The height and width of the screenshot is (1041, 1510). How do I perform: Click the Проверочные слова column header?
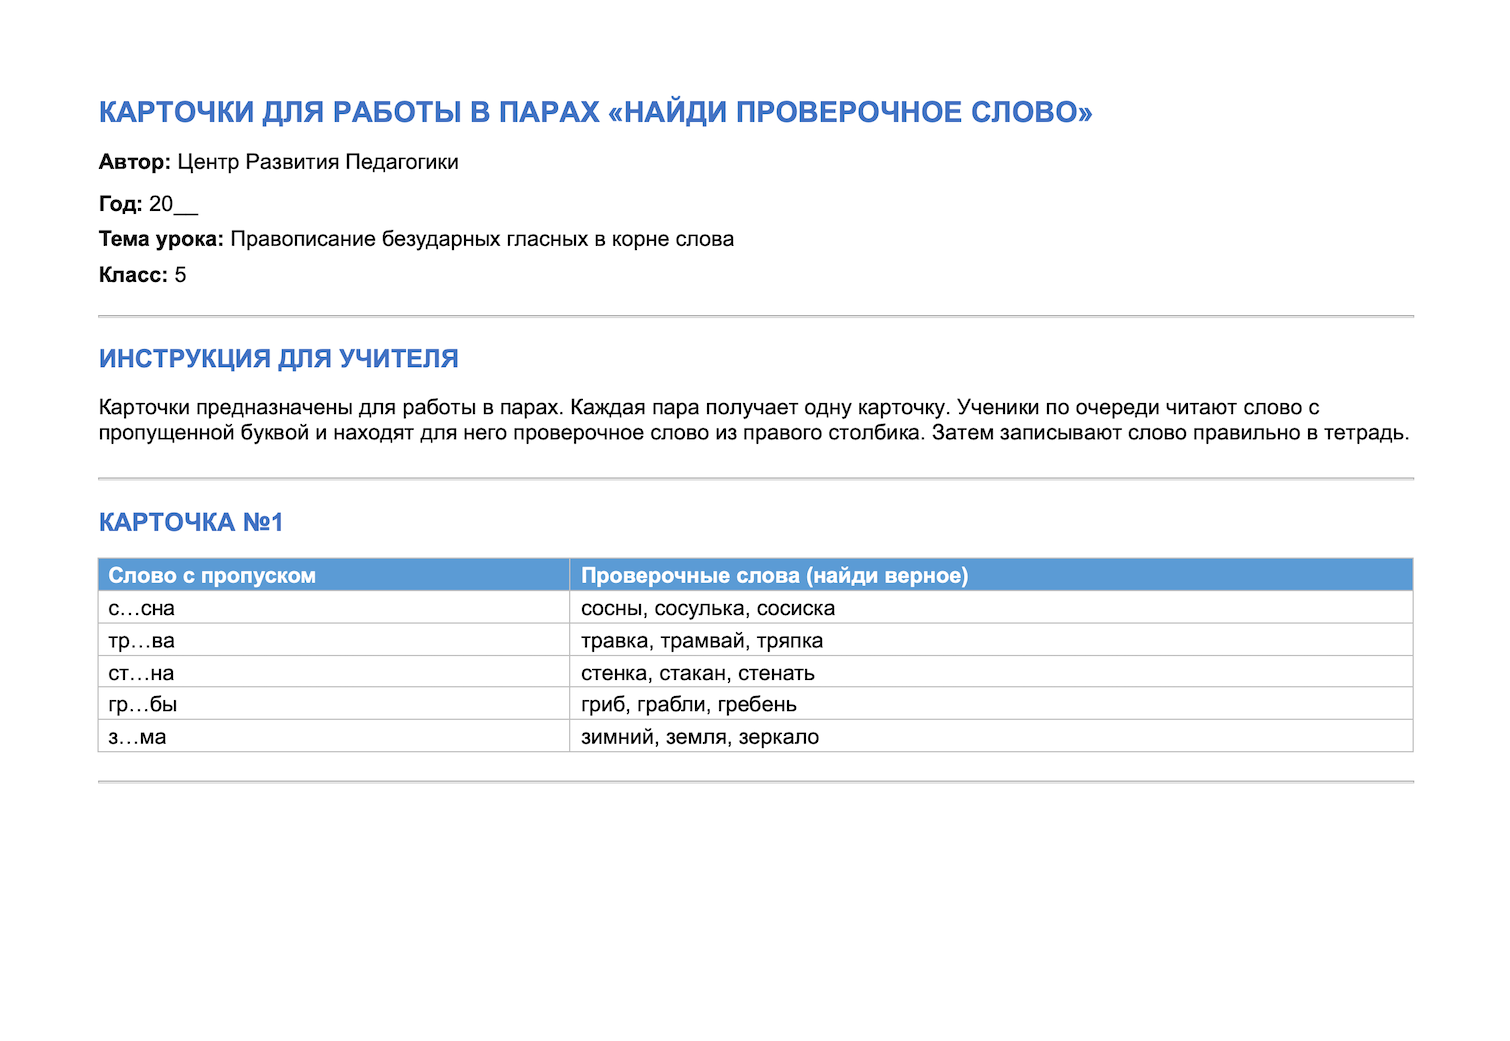[x=991, y=575]
